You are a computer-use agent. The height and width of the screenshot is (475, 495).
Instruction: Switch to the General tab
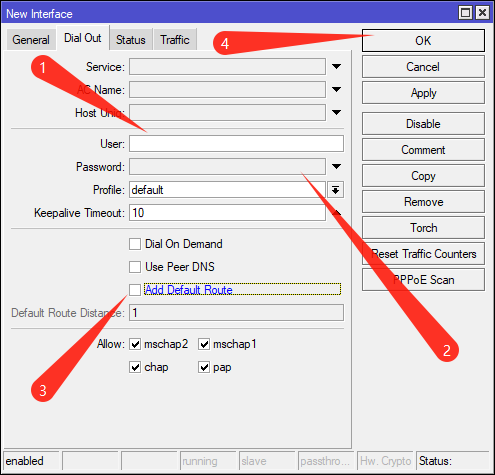pyautogui.click(x=31, y=40)
